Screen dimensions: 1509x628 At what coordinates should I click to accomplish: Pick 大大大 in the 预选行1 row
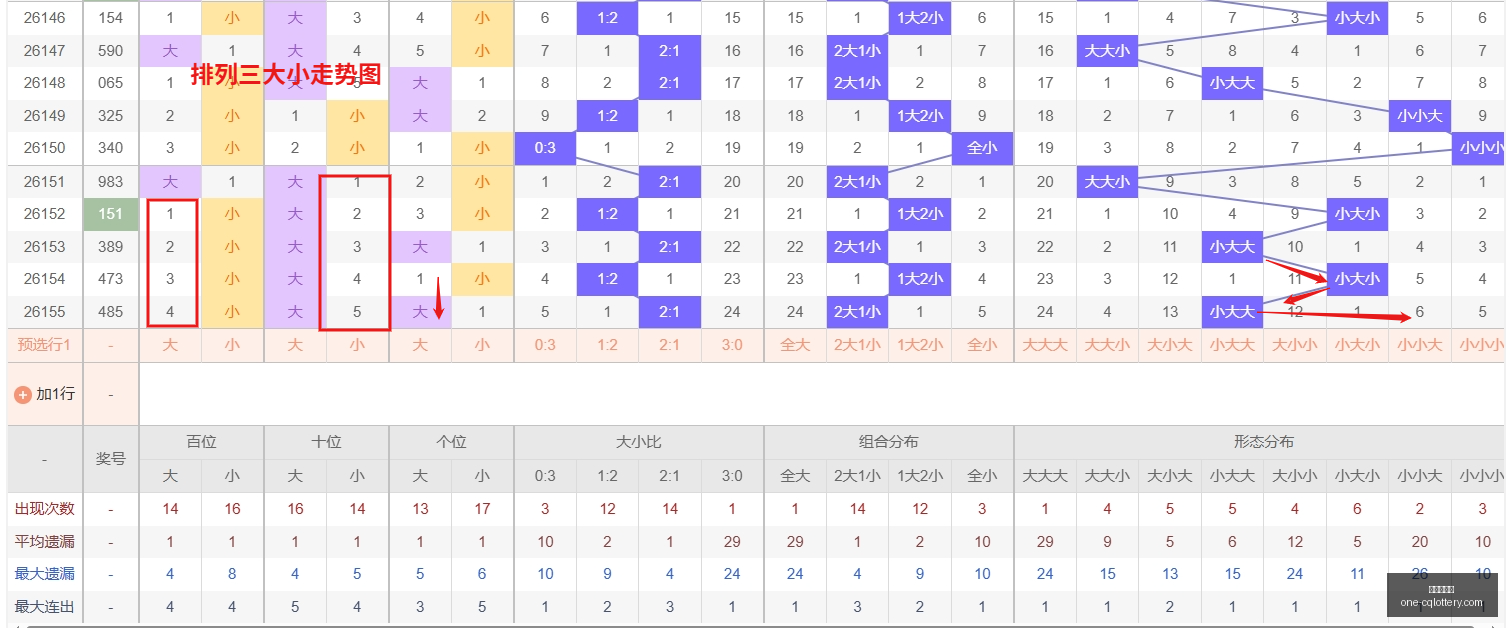tap(1045, 345)
